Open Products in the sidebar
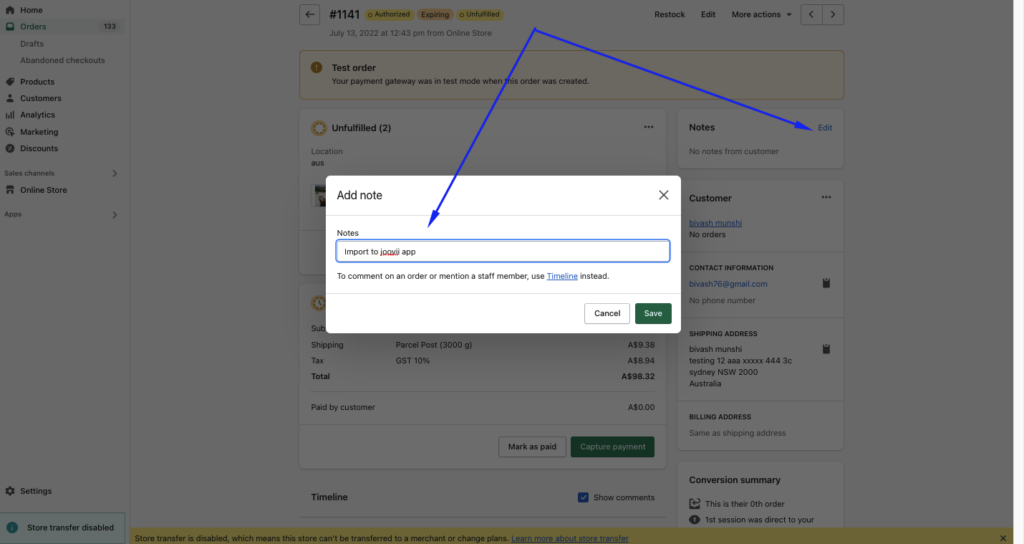1024x544 pixels. (x=37, y=82)
